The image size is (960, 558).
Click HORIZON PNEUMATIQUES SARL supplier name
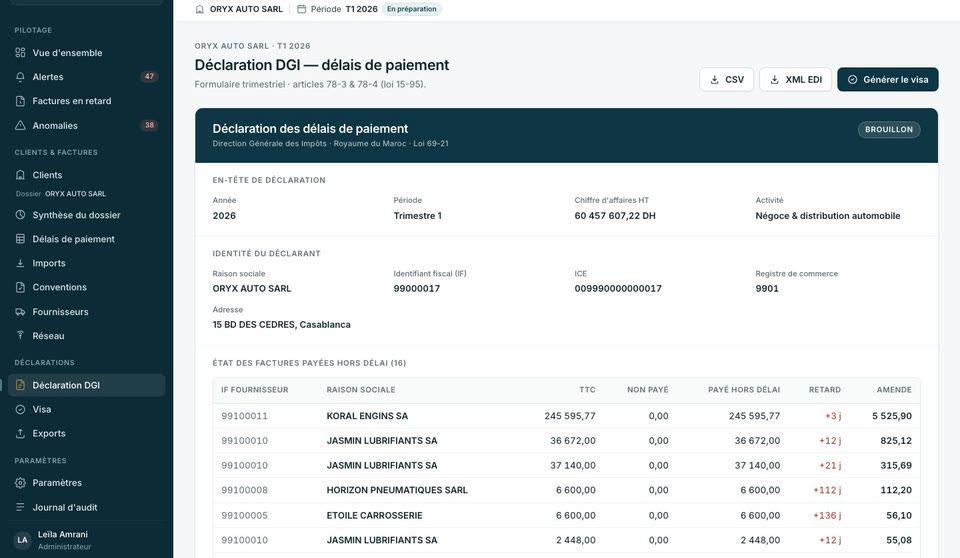pyautogui.click(x=397, y=490)
